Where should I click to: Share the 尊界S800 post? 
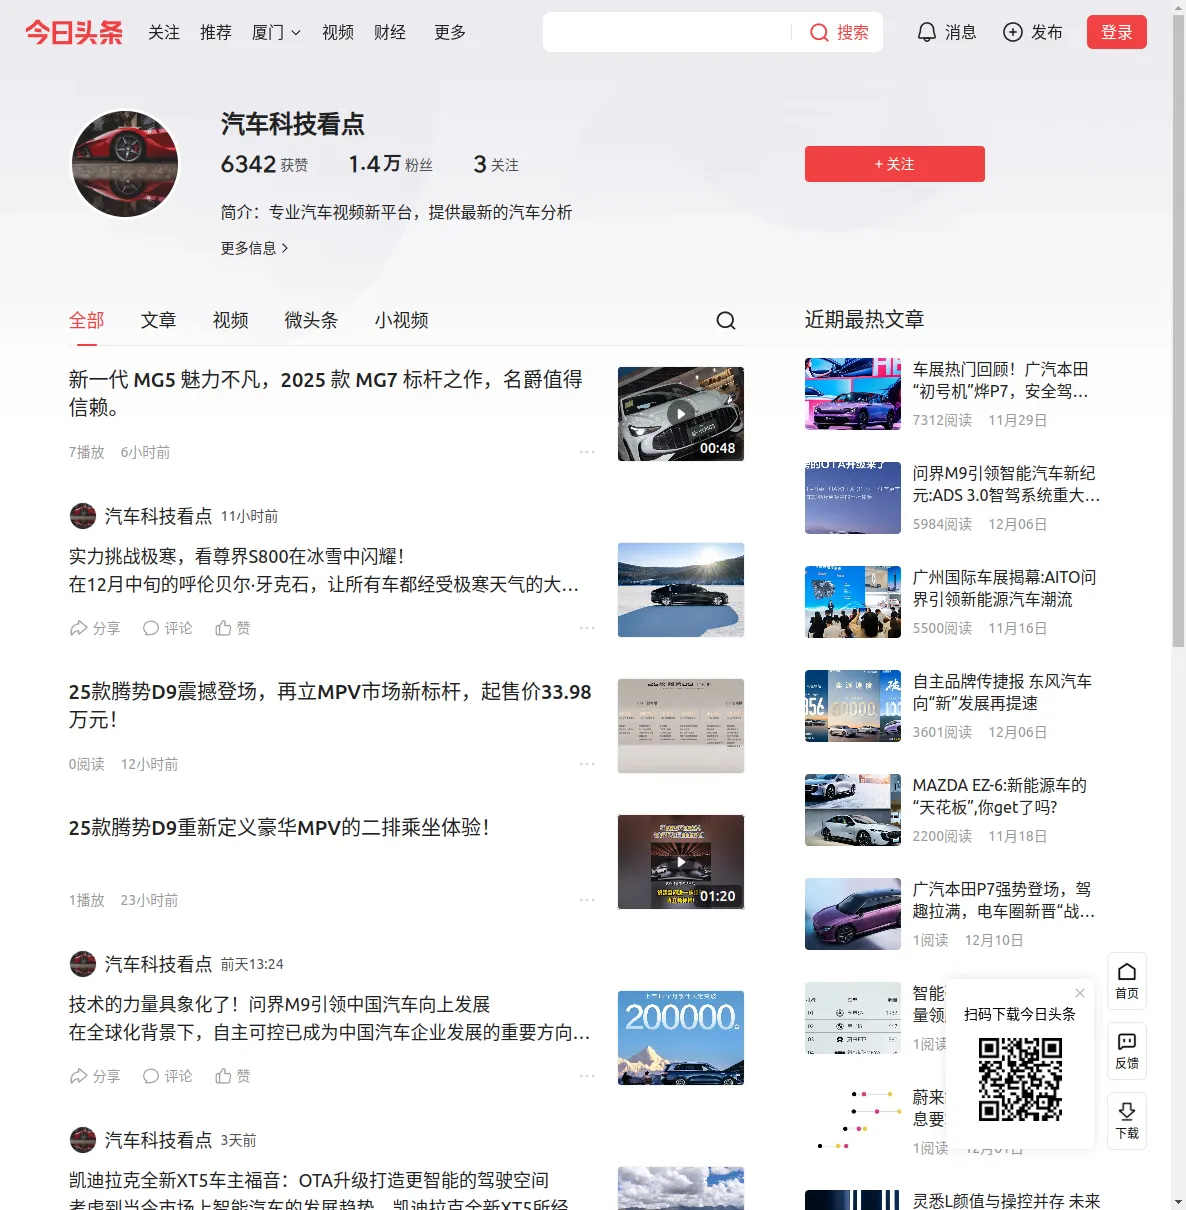(x=94, y=628)
